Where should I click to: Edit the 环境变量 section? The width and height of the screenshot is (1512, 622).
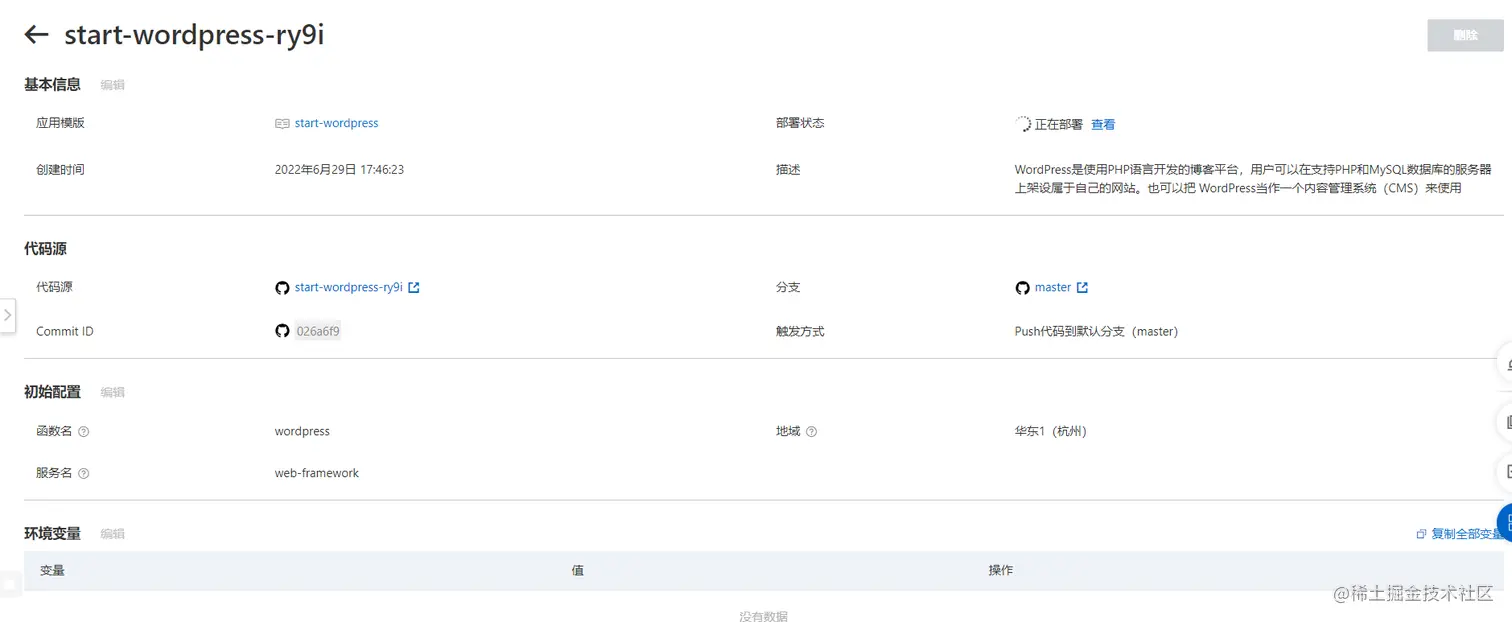point(113,534)
